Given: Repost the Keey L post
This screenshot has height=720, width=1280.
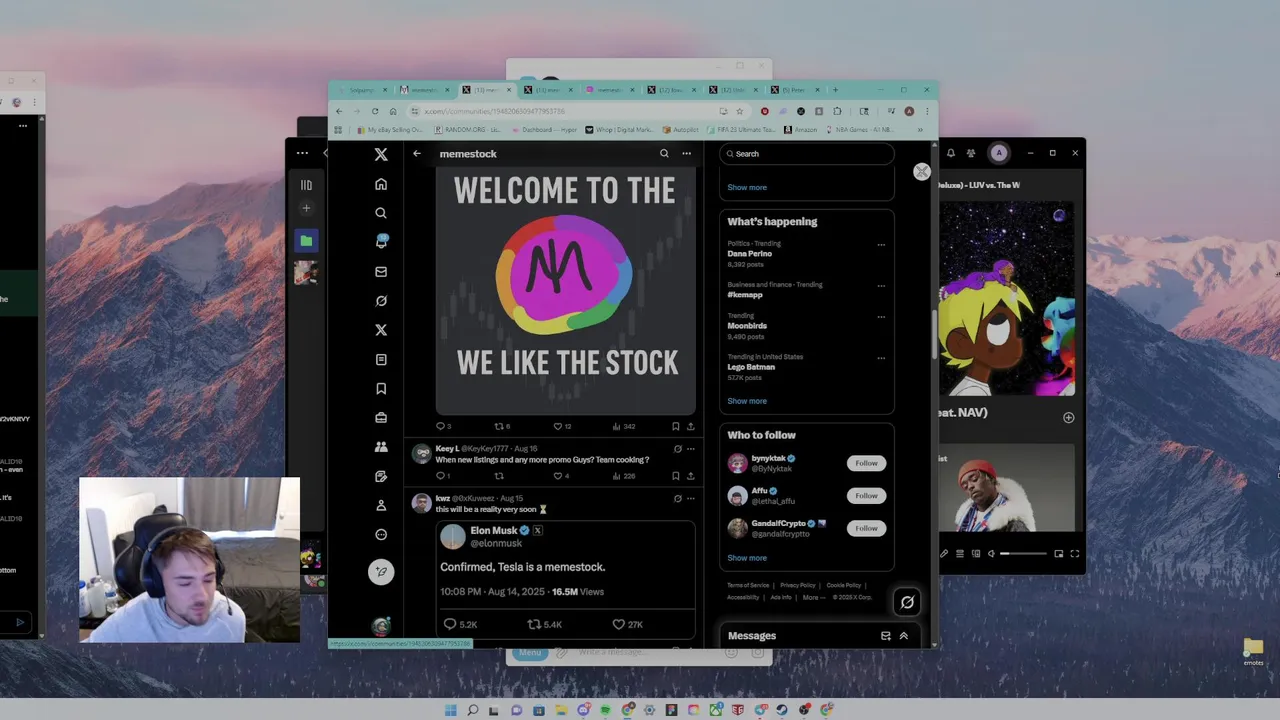Looking at the screenshot, I should coord(499,476).
